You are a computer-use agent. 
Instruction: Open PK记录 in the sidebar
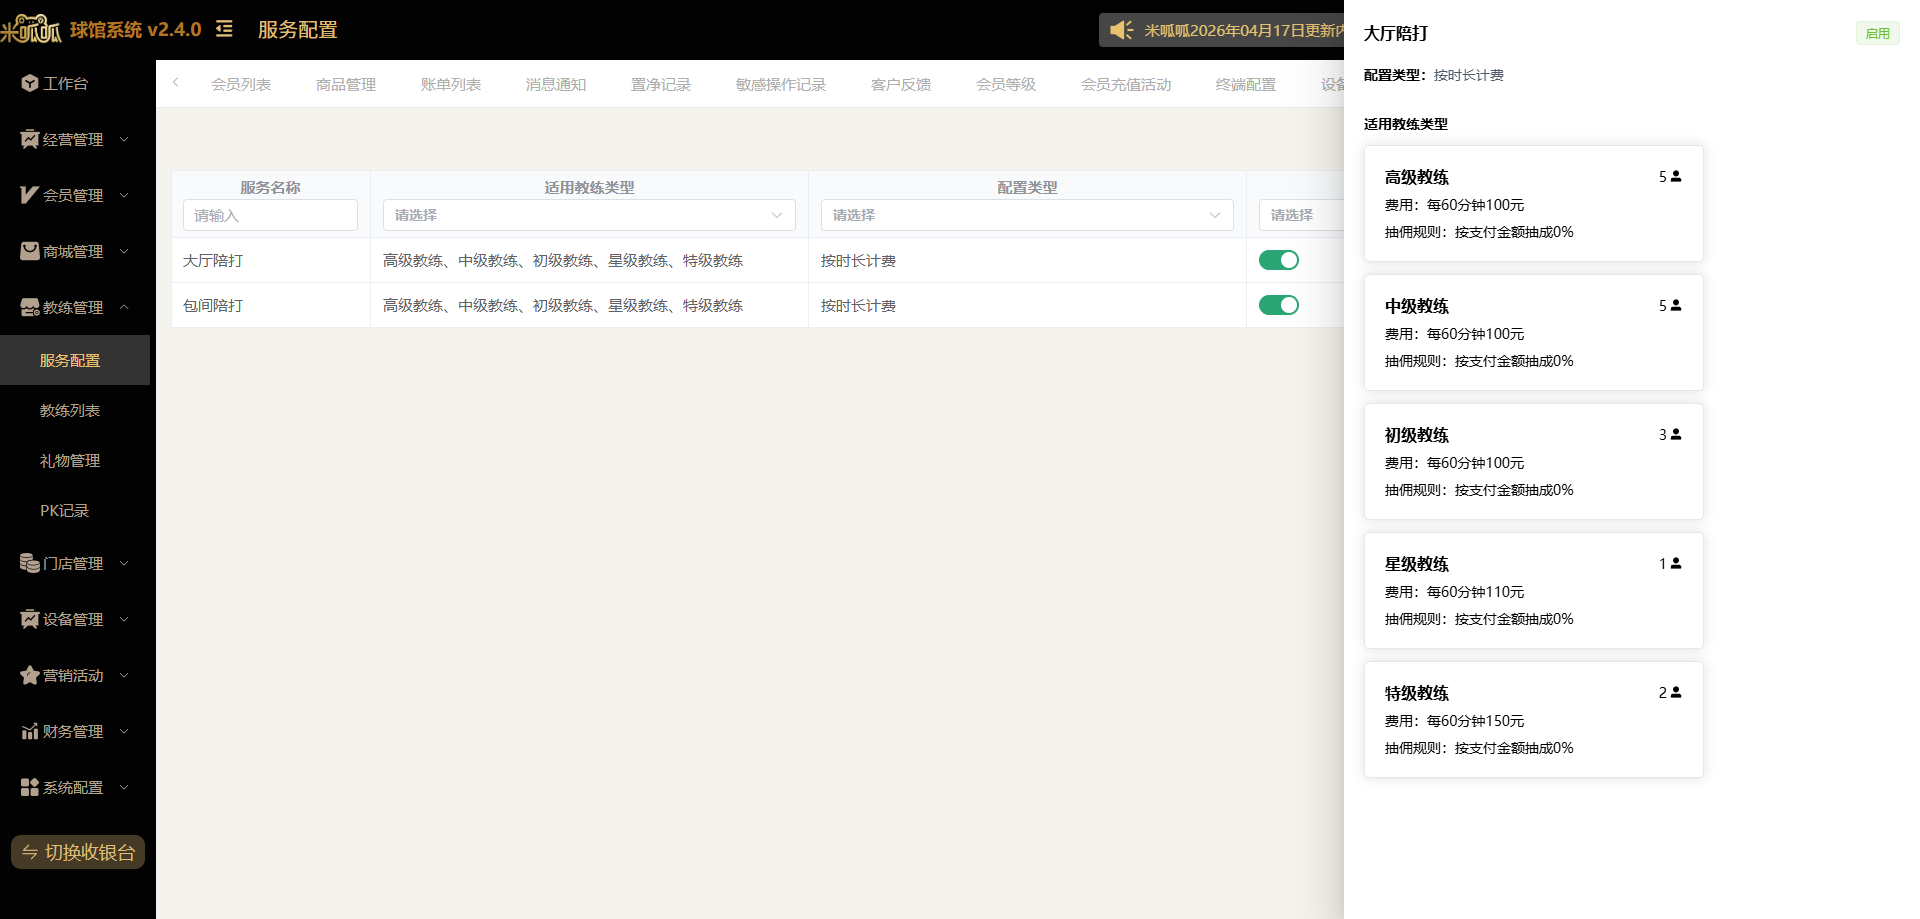tap(75, 510)
